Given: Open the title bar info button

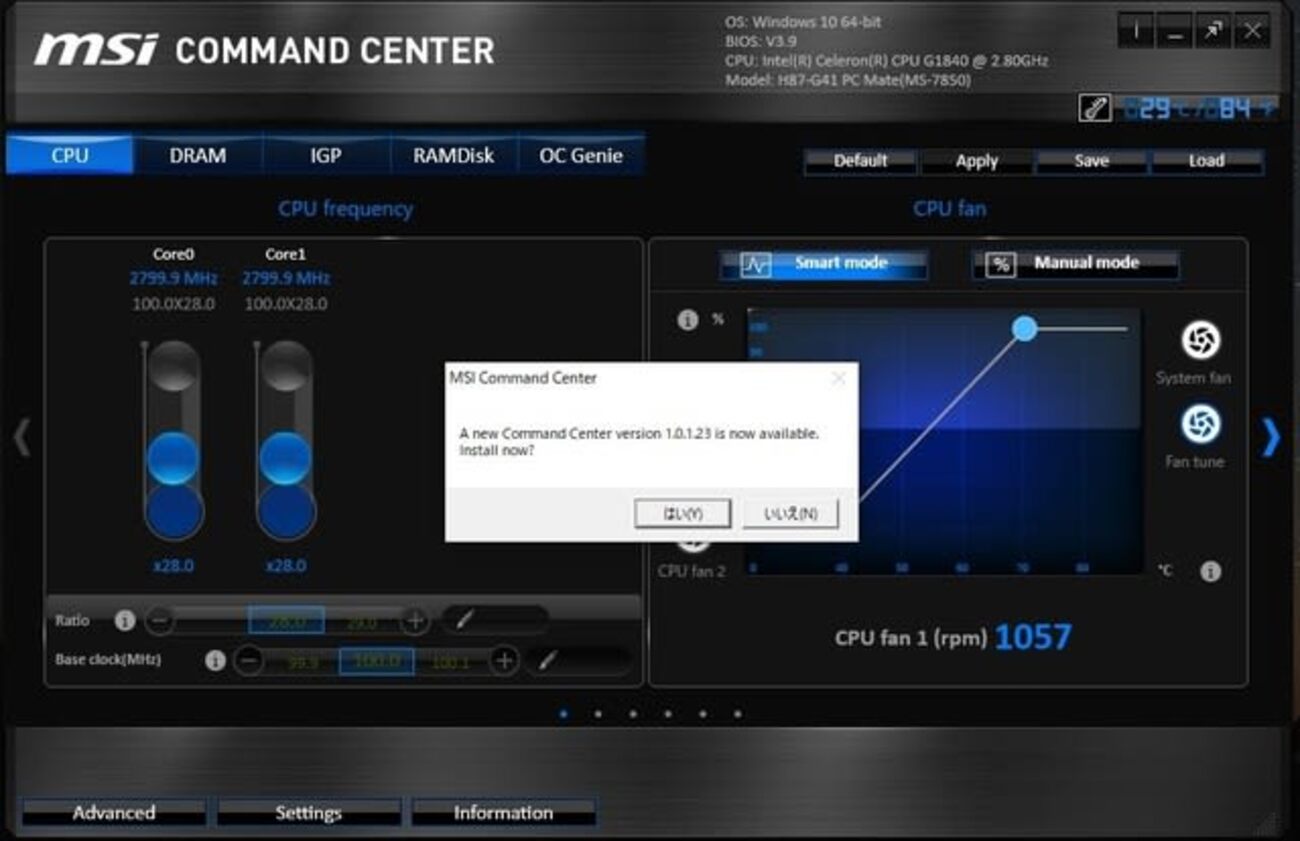Looking at the screenshot, I should pos(1135,31).
